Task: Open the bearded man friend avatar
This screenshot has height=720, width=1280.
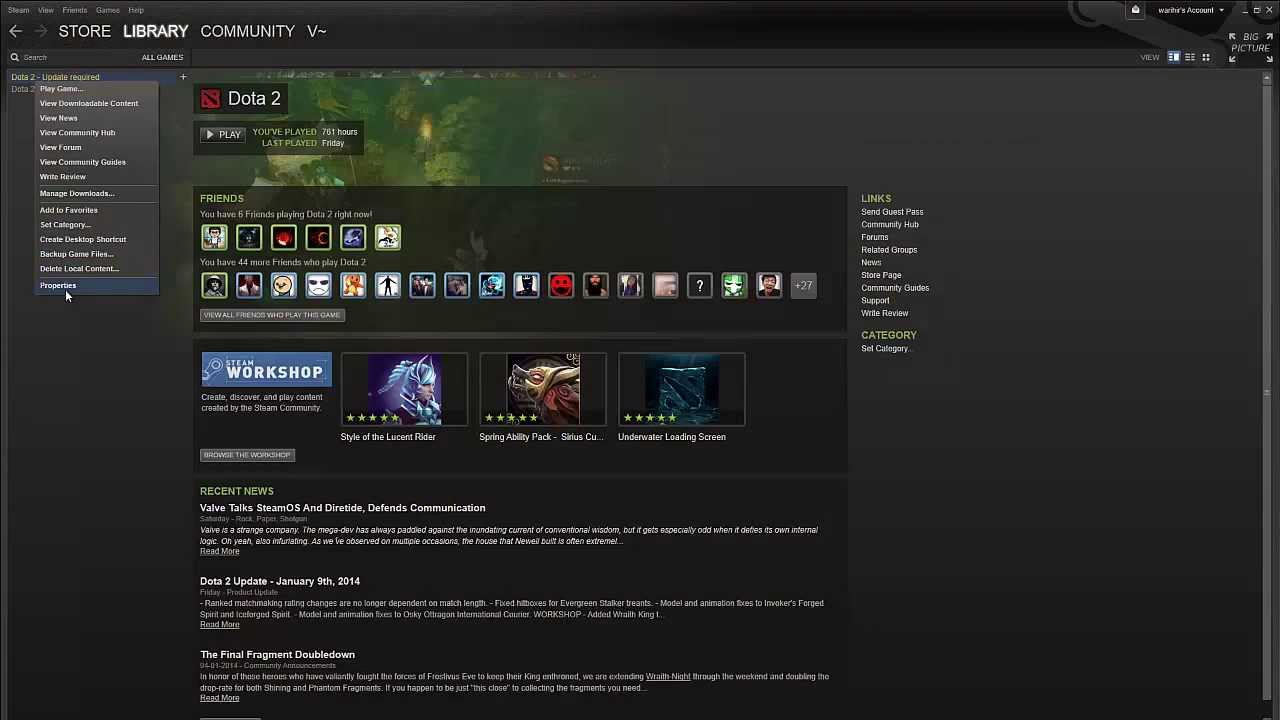Action: coord(596,286)
